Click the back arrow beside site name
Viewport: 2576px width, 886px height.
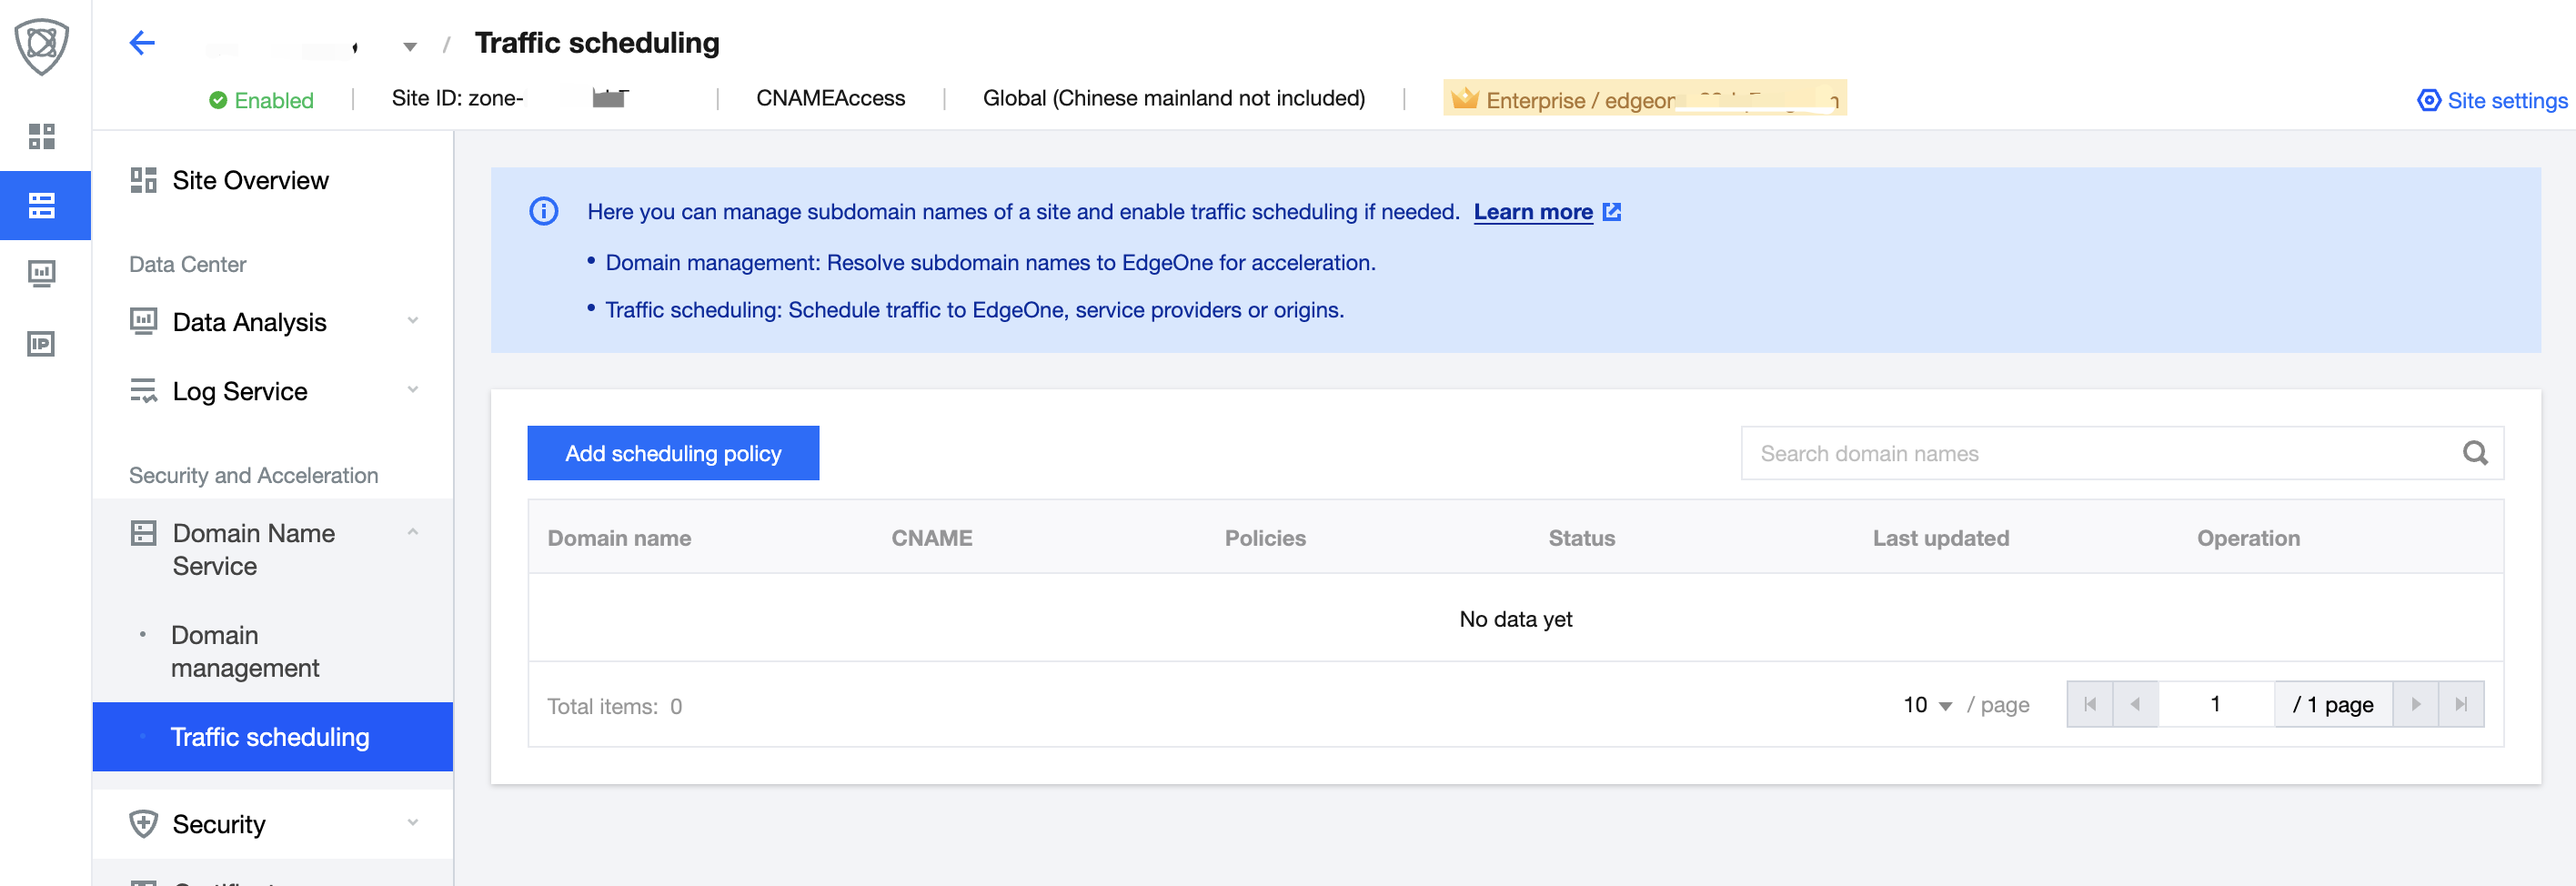pyautogui.click(x=141, y=42)
